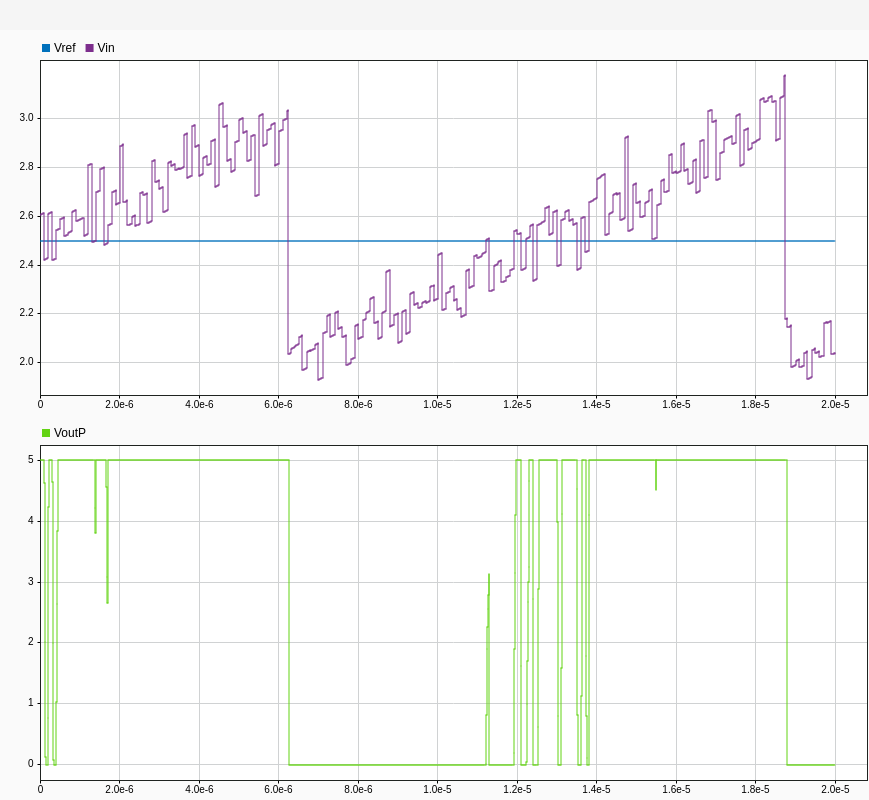Click the 2.0e-5 x-axis tick on bottom plot
The height and width of the screenshot is (800, 869).
click(835, 789)
